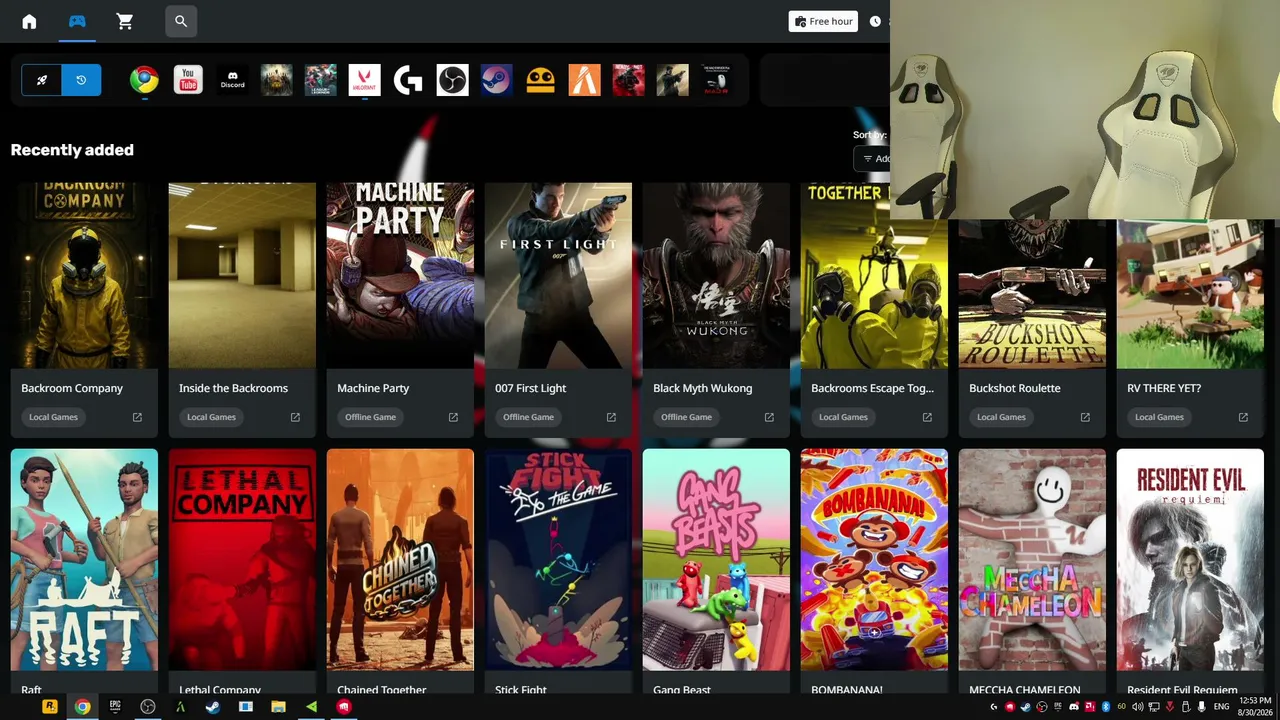Screen dimensions: 1280x720
Task: Open Logitech G Hub shortcut
Action: [x=408, y=80]
